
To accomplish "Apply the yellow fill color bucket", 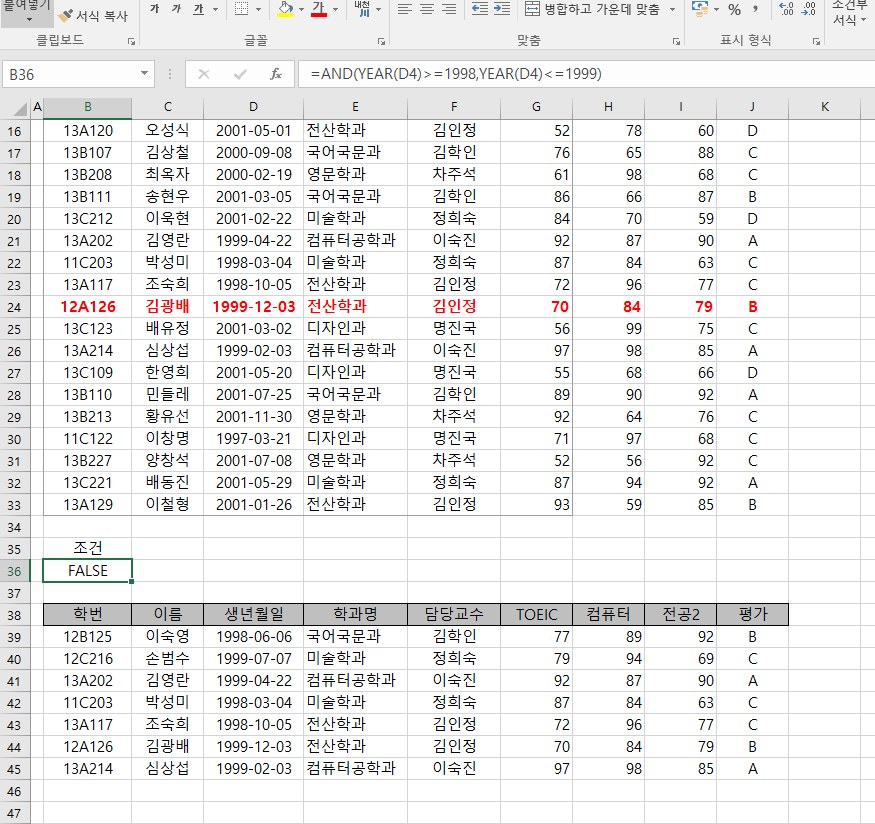I will point(284,9).
